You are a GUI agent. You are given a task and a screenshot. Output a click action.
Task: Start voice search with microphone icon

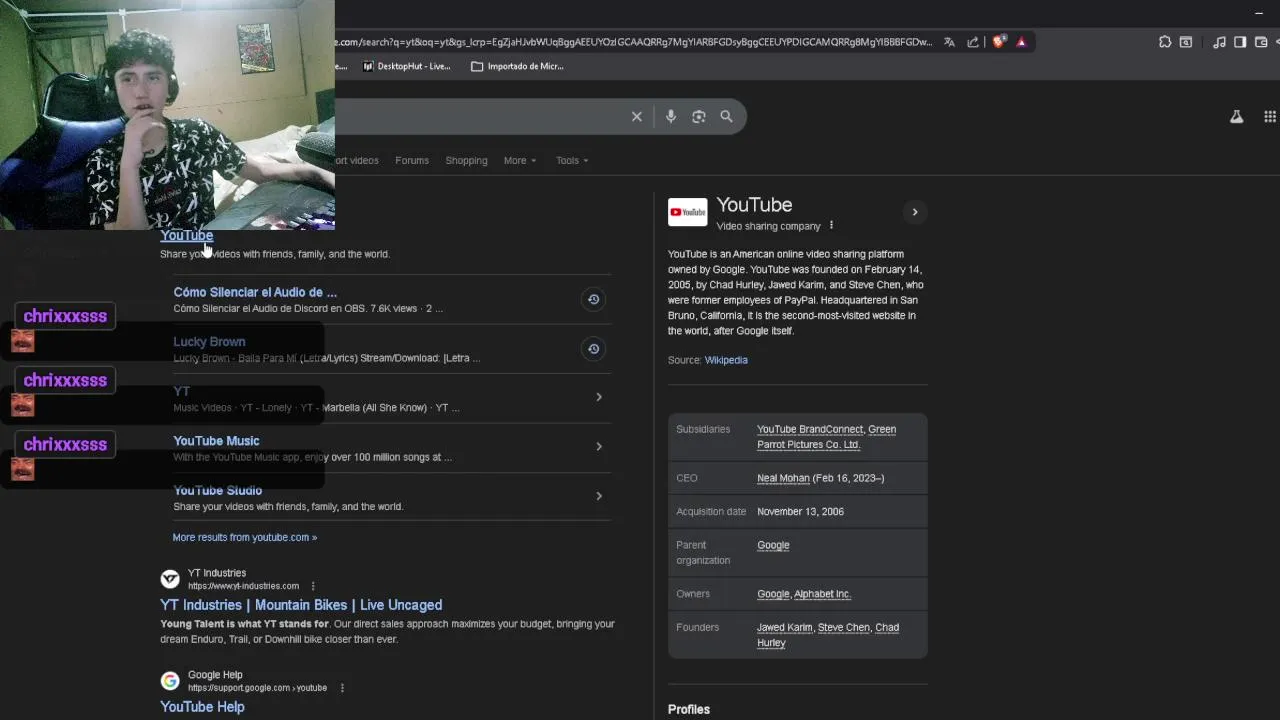point(671,117)
